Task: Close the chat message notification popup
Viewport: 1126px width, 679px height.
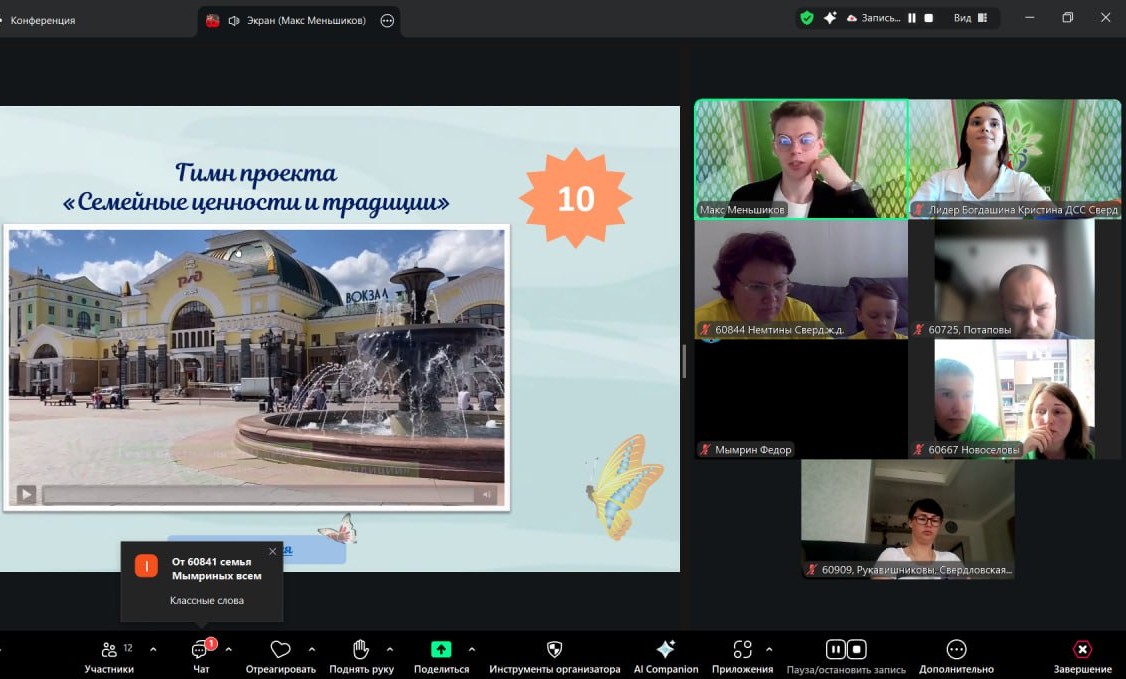Action: coord(273,551)
